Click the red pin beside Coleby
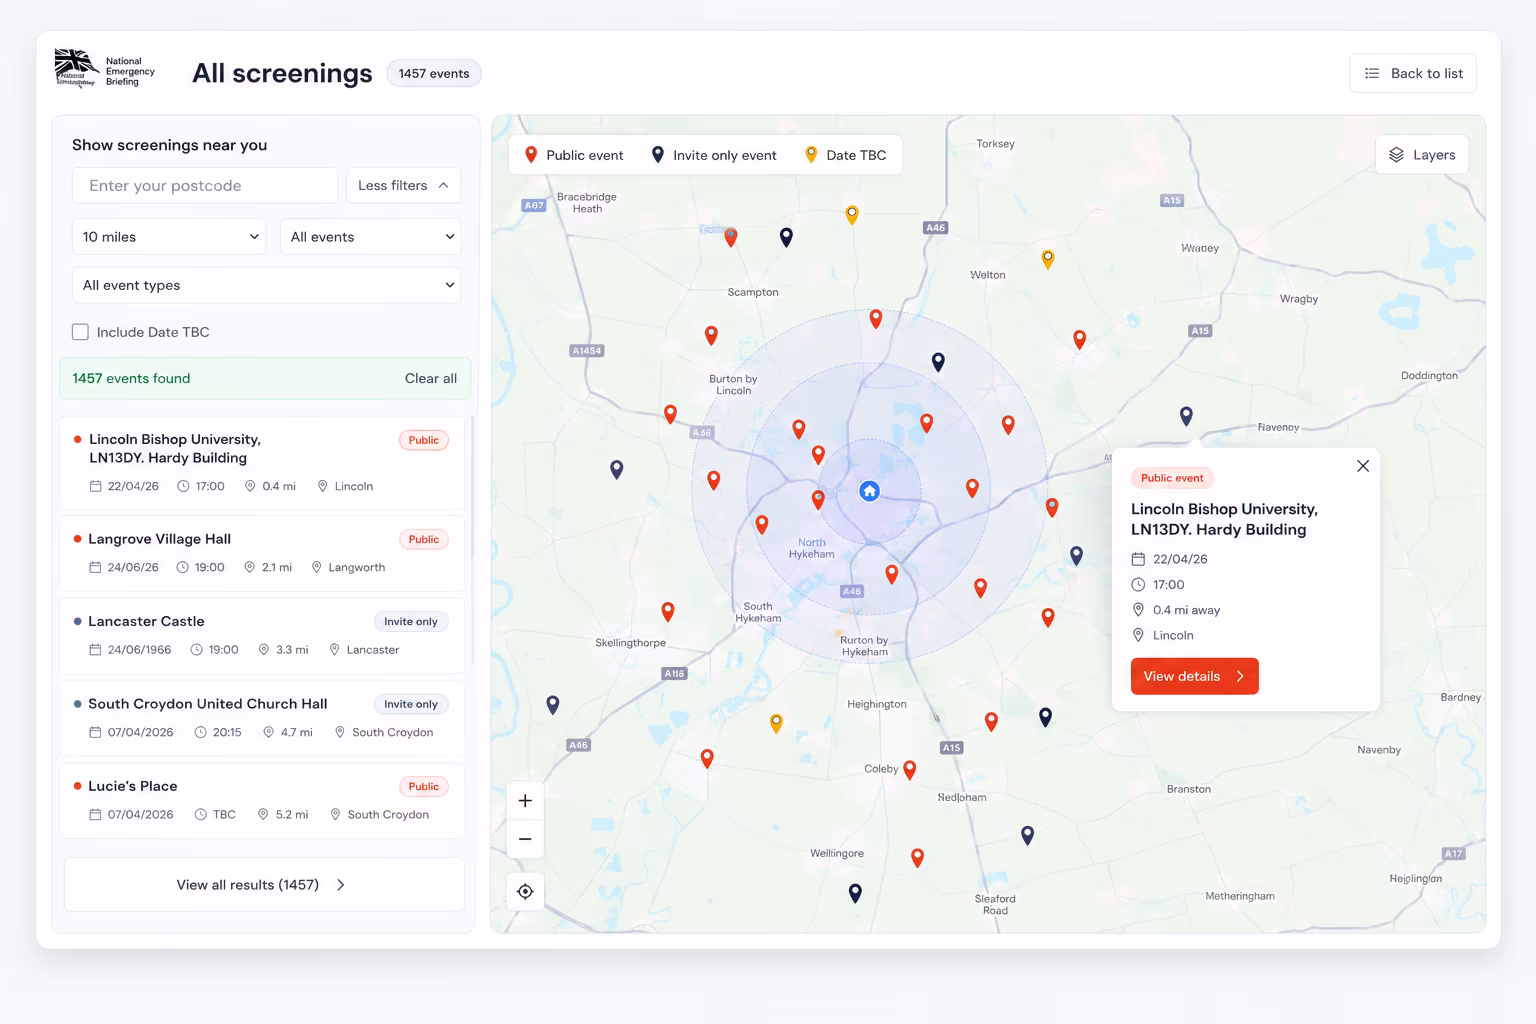The width and height of the screenshot is (1536, 1024). (x=910, y=770)
